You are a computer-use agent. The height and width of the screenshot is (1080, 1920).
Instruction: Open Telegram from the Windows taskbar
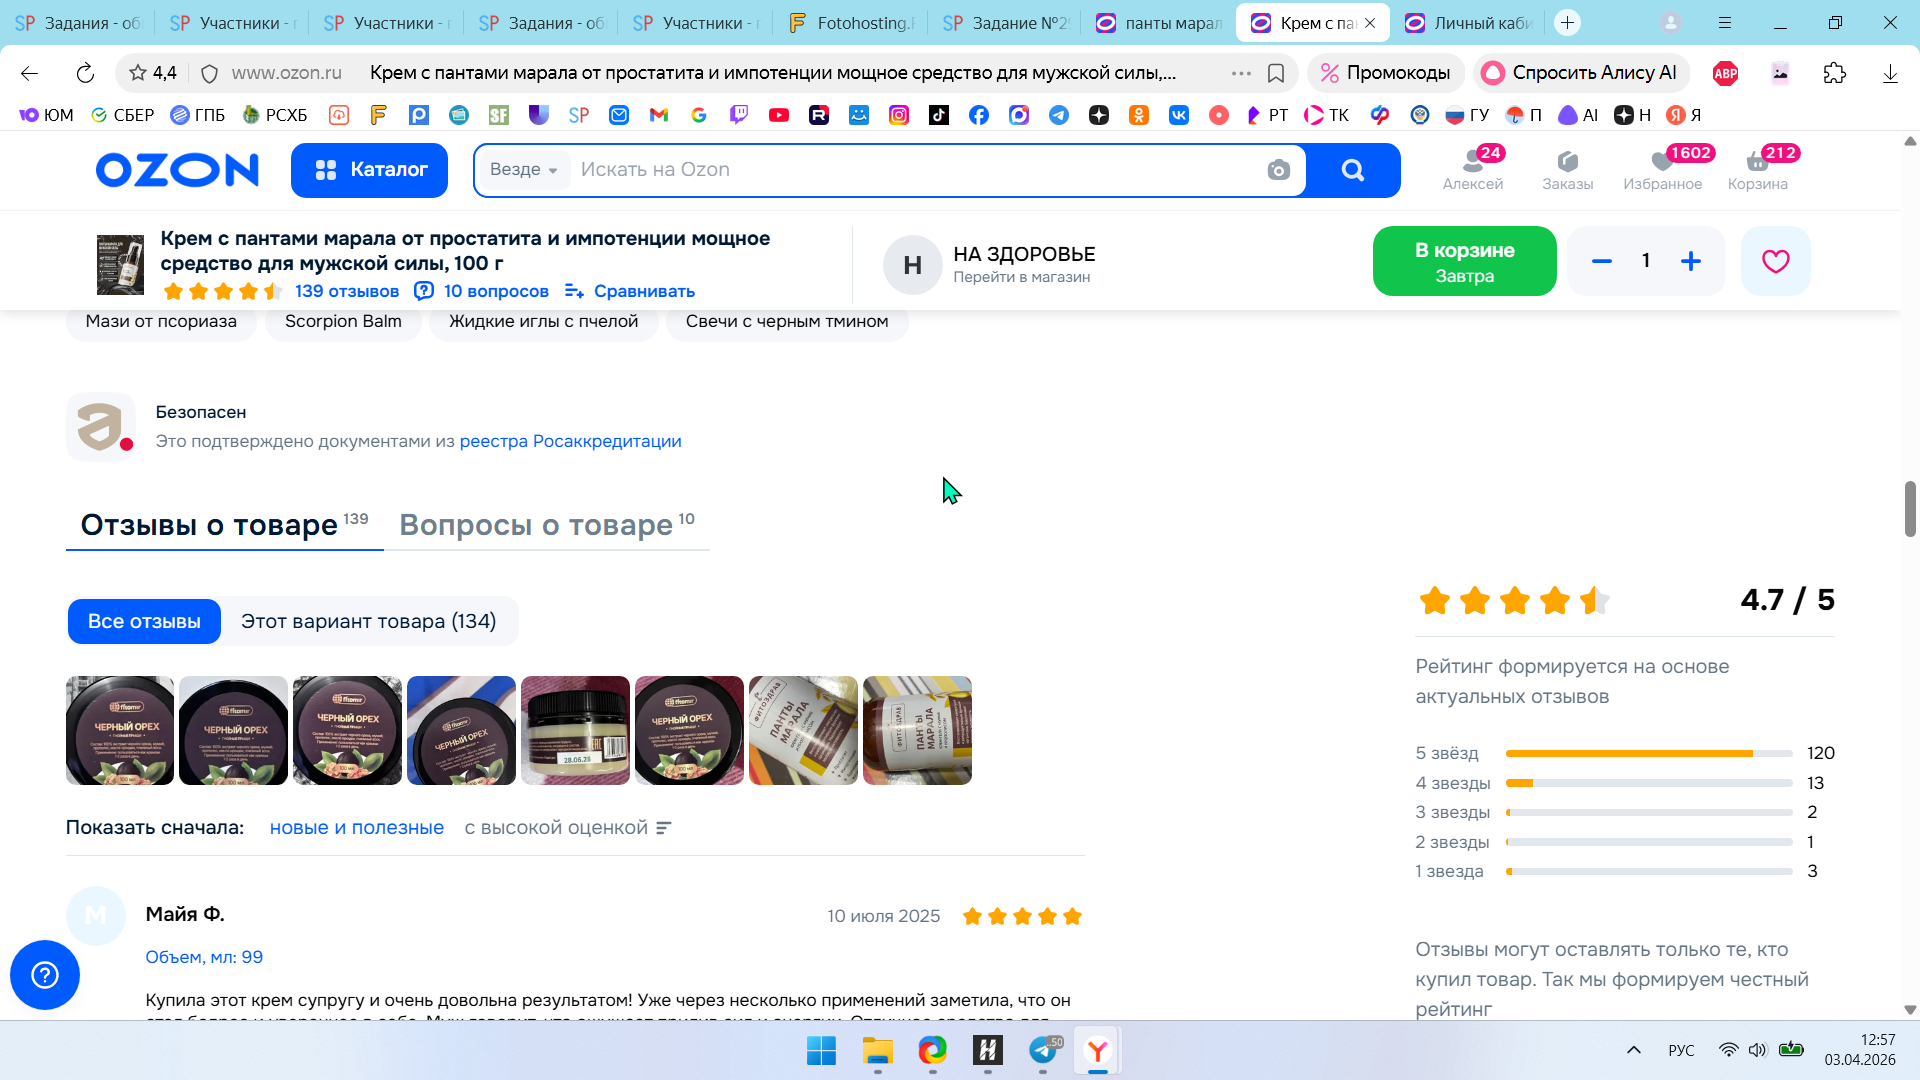pos(1043,1050)
